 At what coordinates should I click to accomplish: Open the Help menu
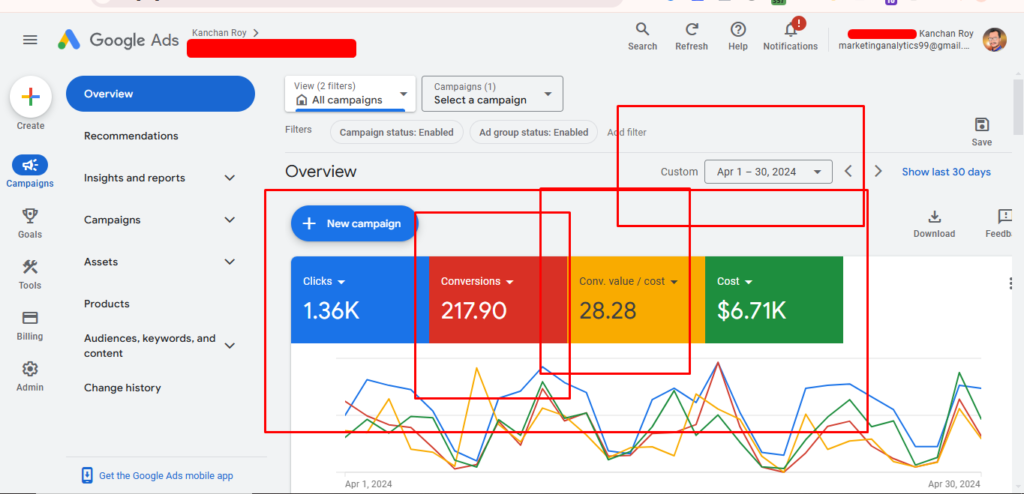[738, 37]
